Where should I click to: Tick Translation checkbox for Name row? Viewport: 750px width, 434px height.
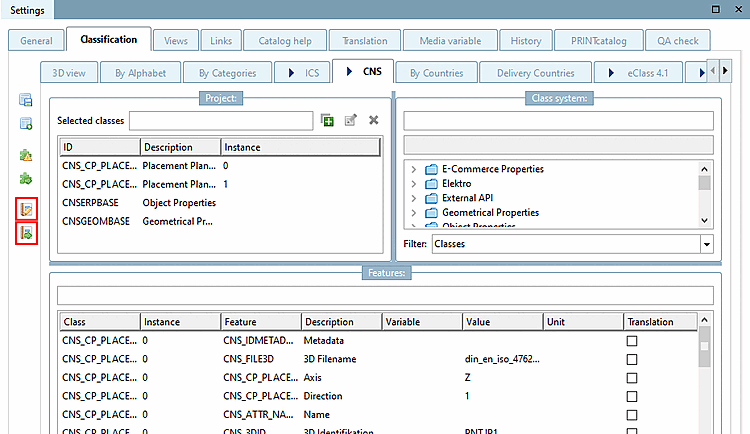(x=632, y=415)
